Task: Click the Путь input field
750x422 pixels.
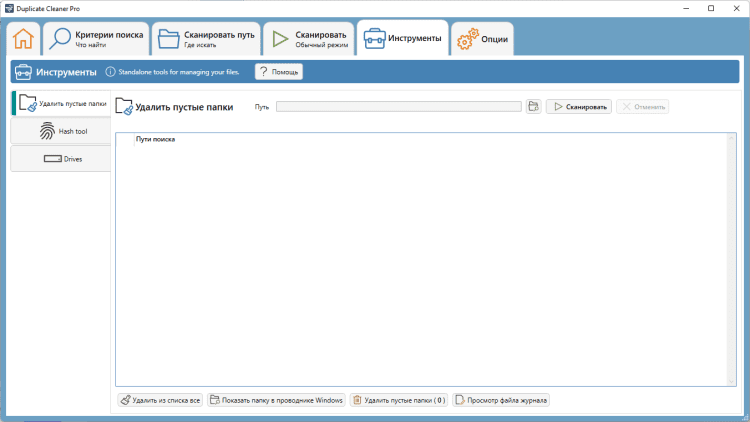Action: click(x=398, y=107)
